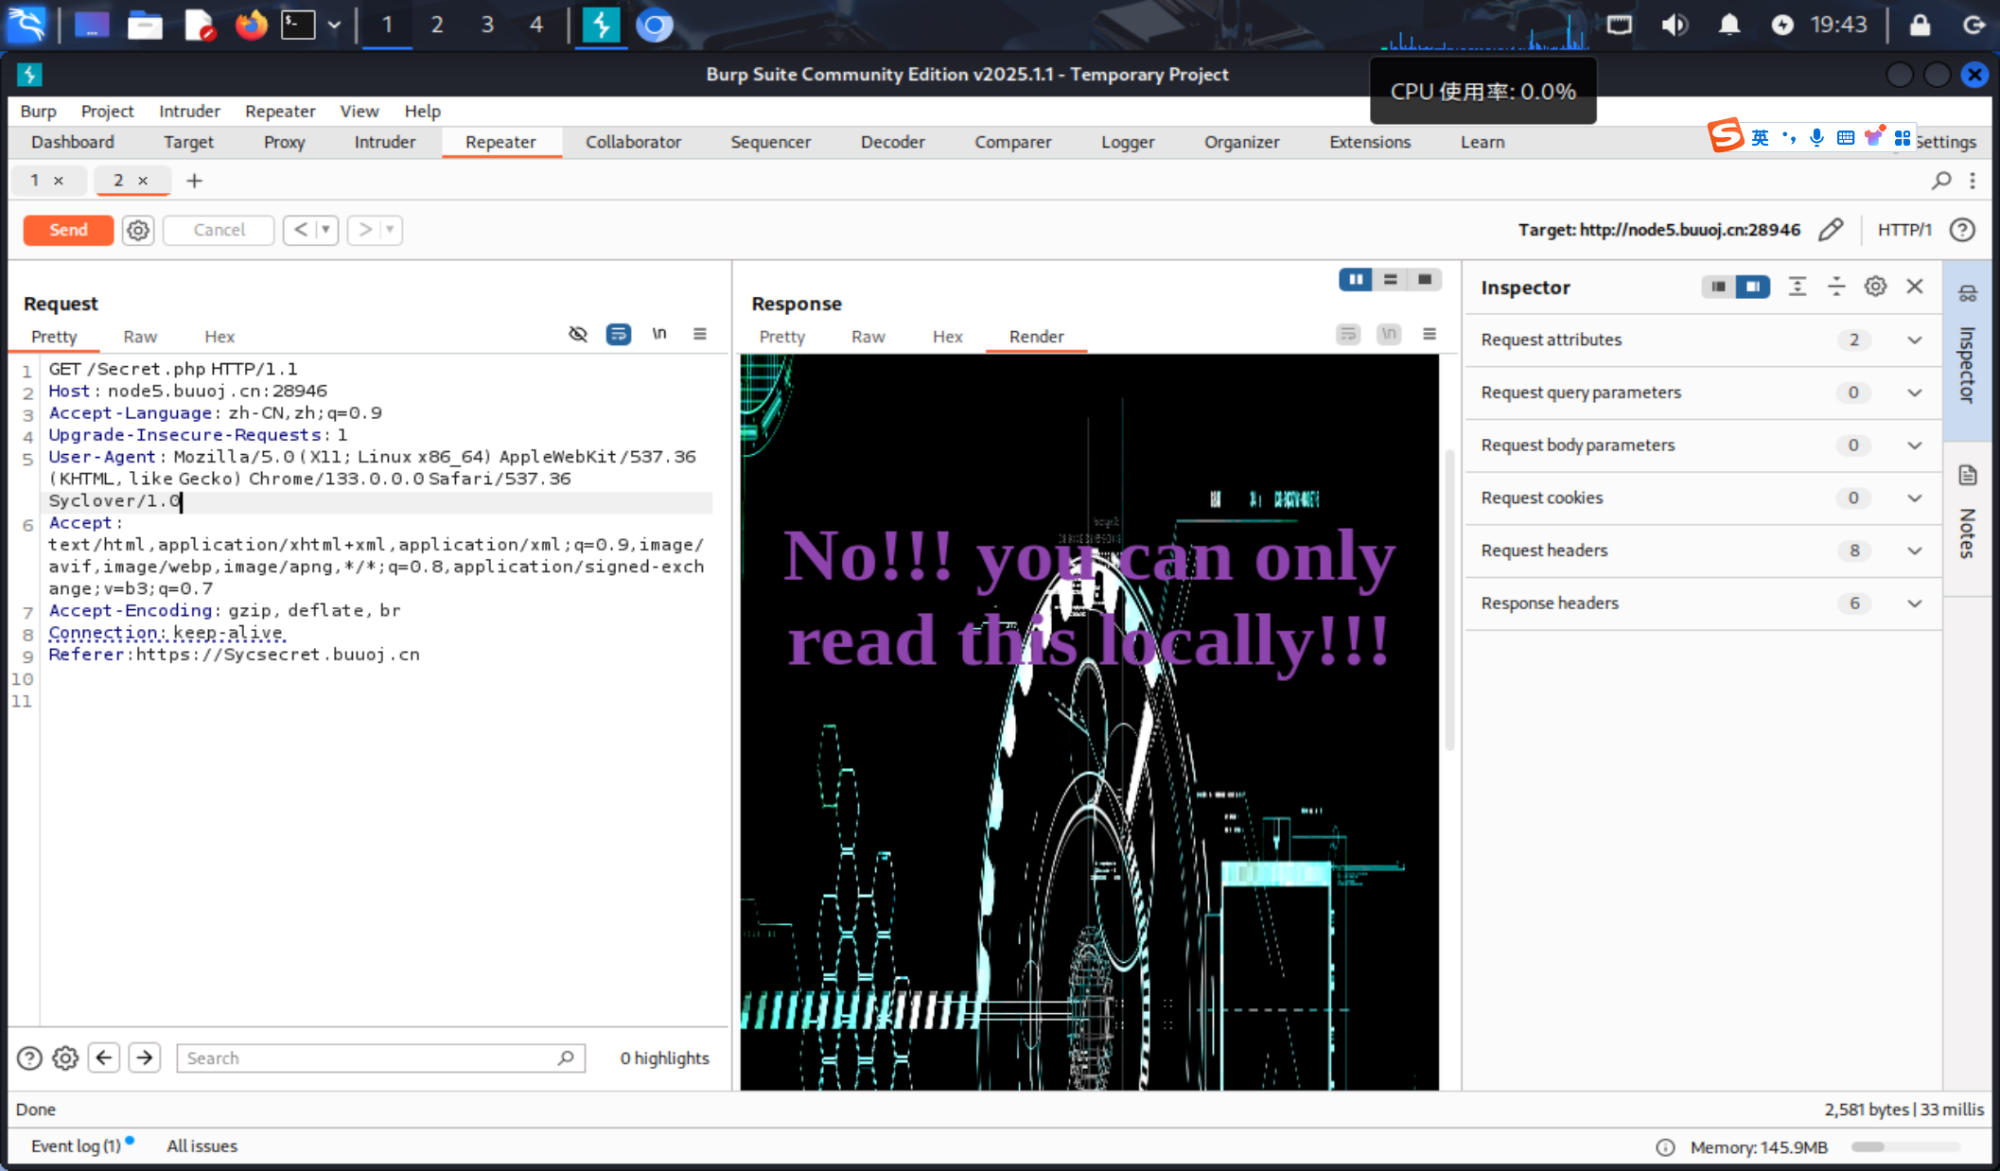Show \n newline characters in request

click(x=659, y=334)
